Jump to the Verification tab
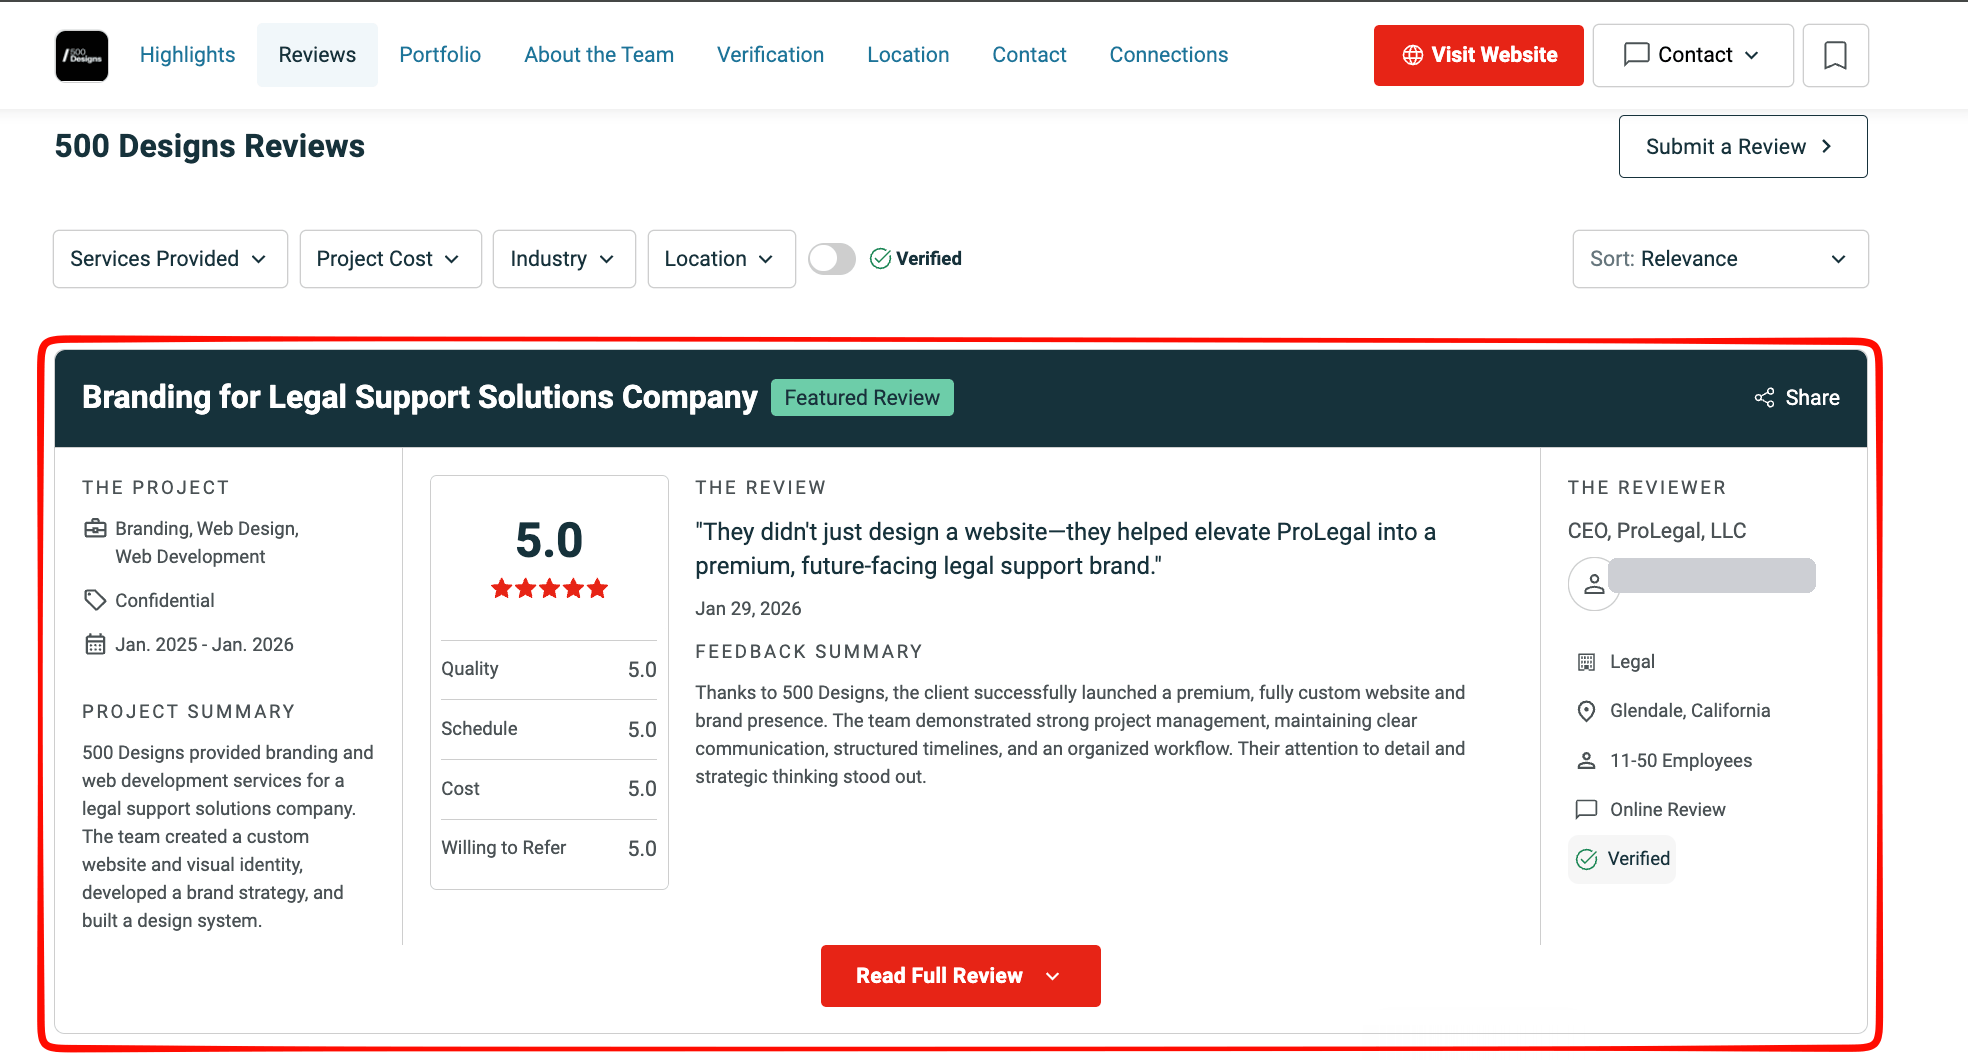The height and width of the screenshot is (1060, 1968). [x=770, y=55]
